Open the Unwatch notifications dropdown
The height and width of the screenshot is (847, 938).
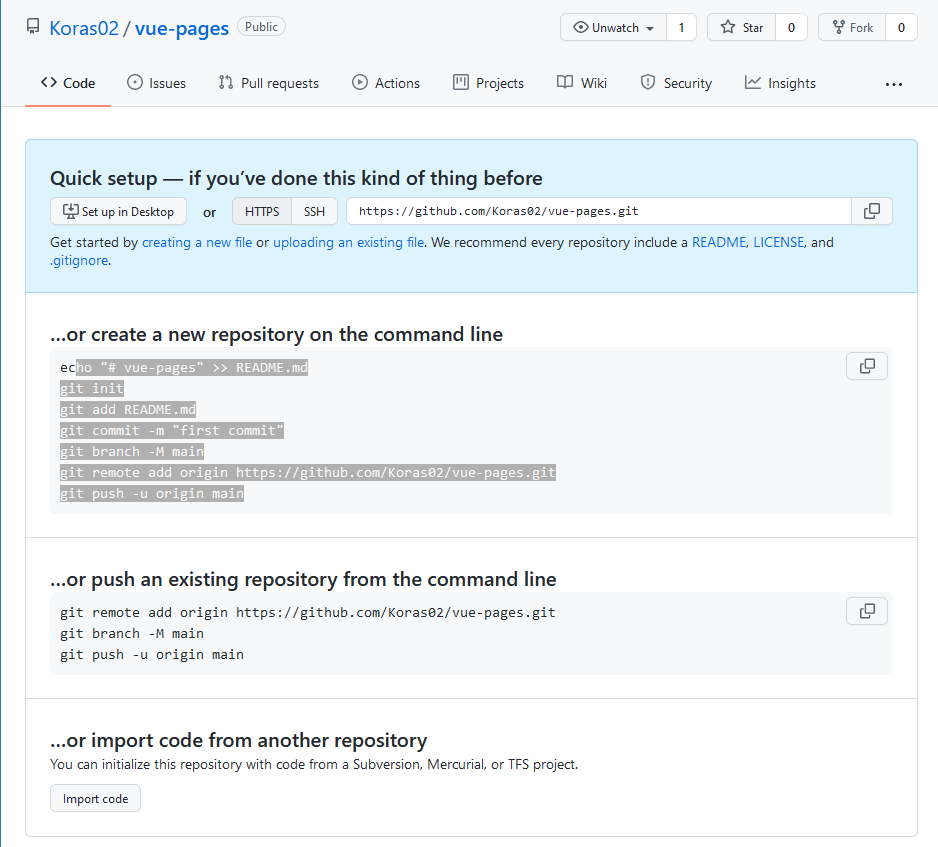tap(613, 28)
